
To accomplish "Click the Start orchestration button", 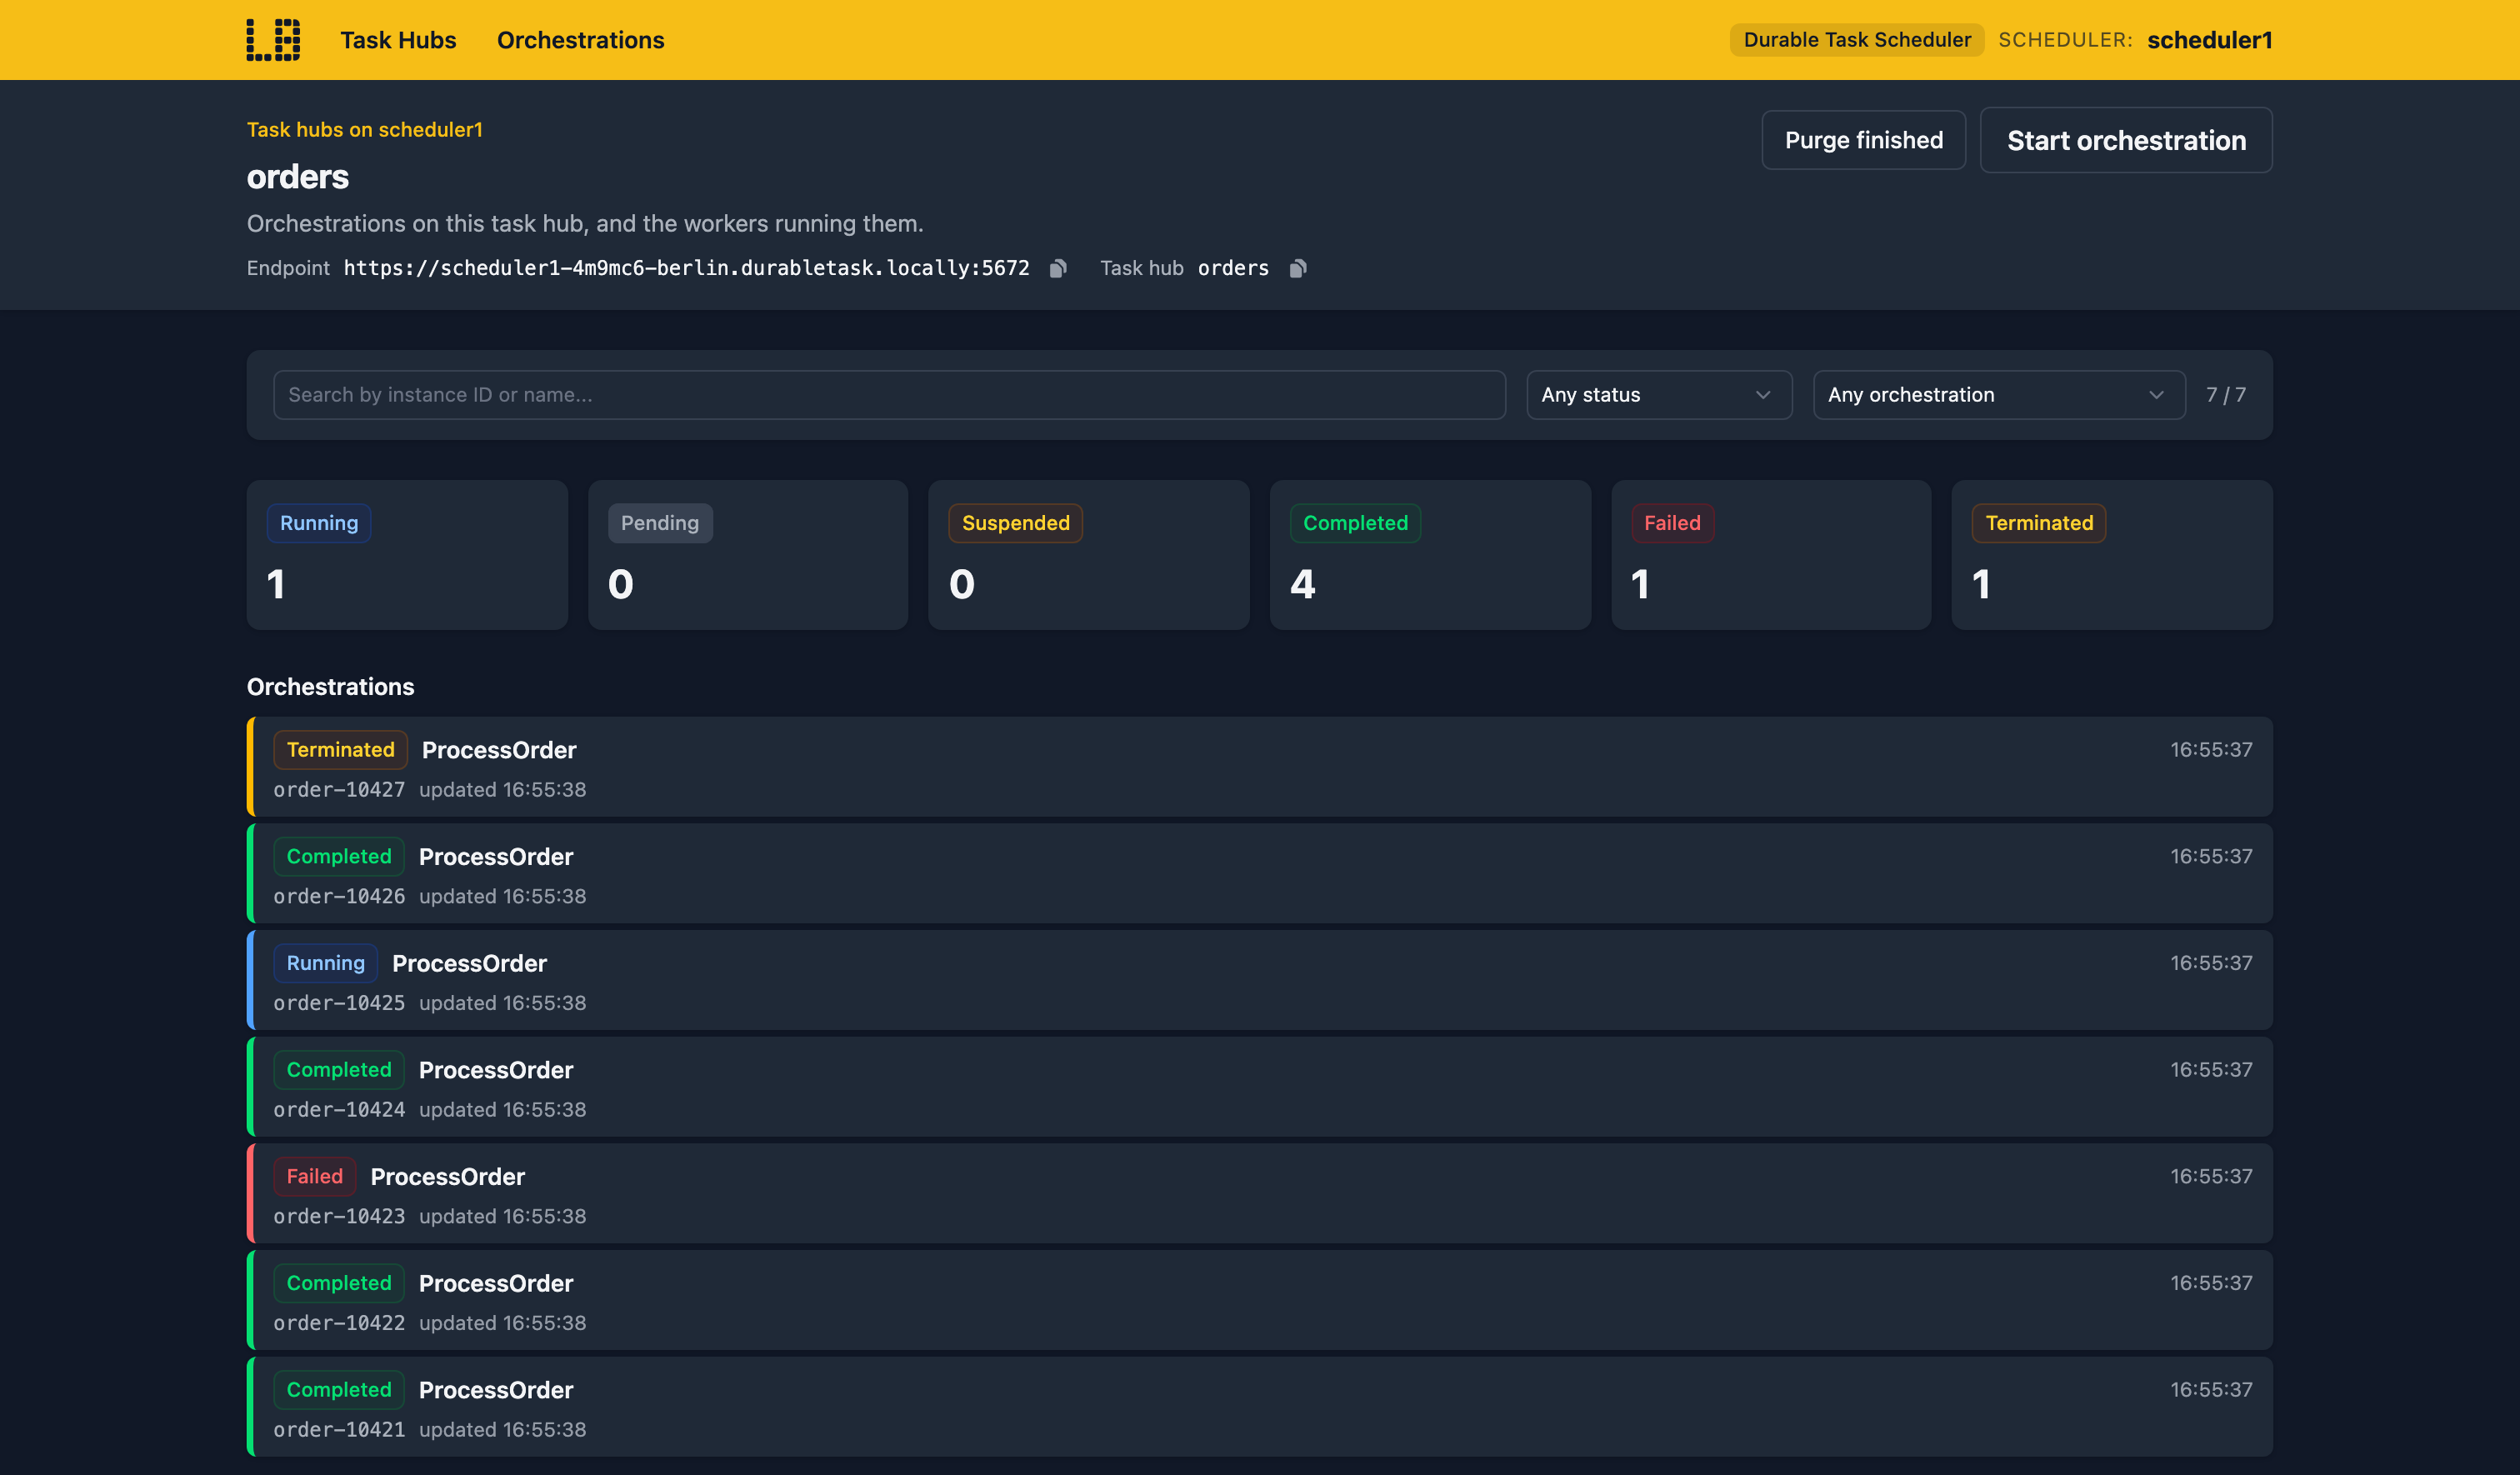I will click(x=2126, y=140).
